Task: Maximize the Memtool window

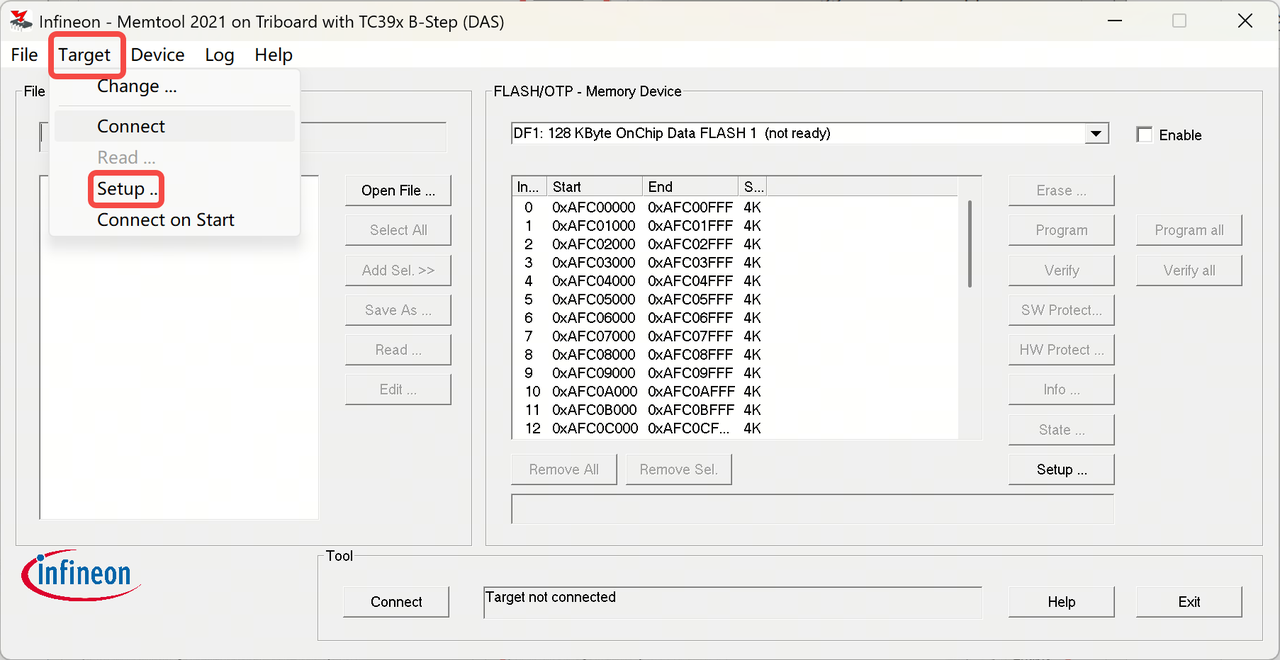Action: click(x=1180, y=21)
